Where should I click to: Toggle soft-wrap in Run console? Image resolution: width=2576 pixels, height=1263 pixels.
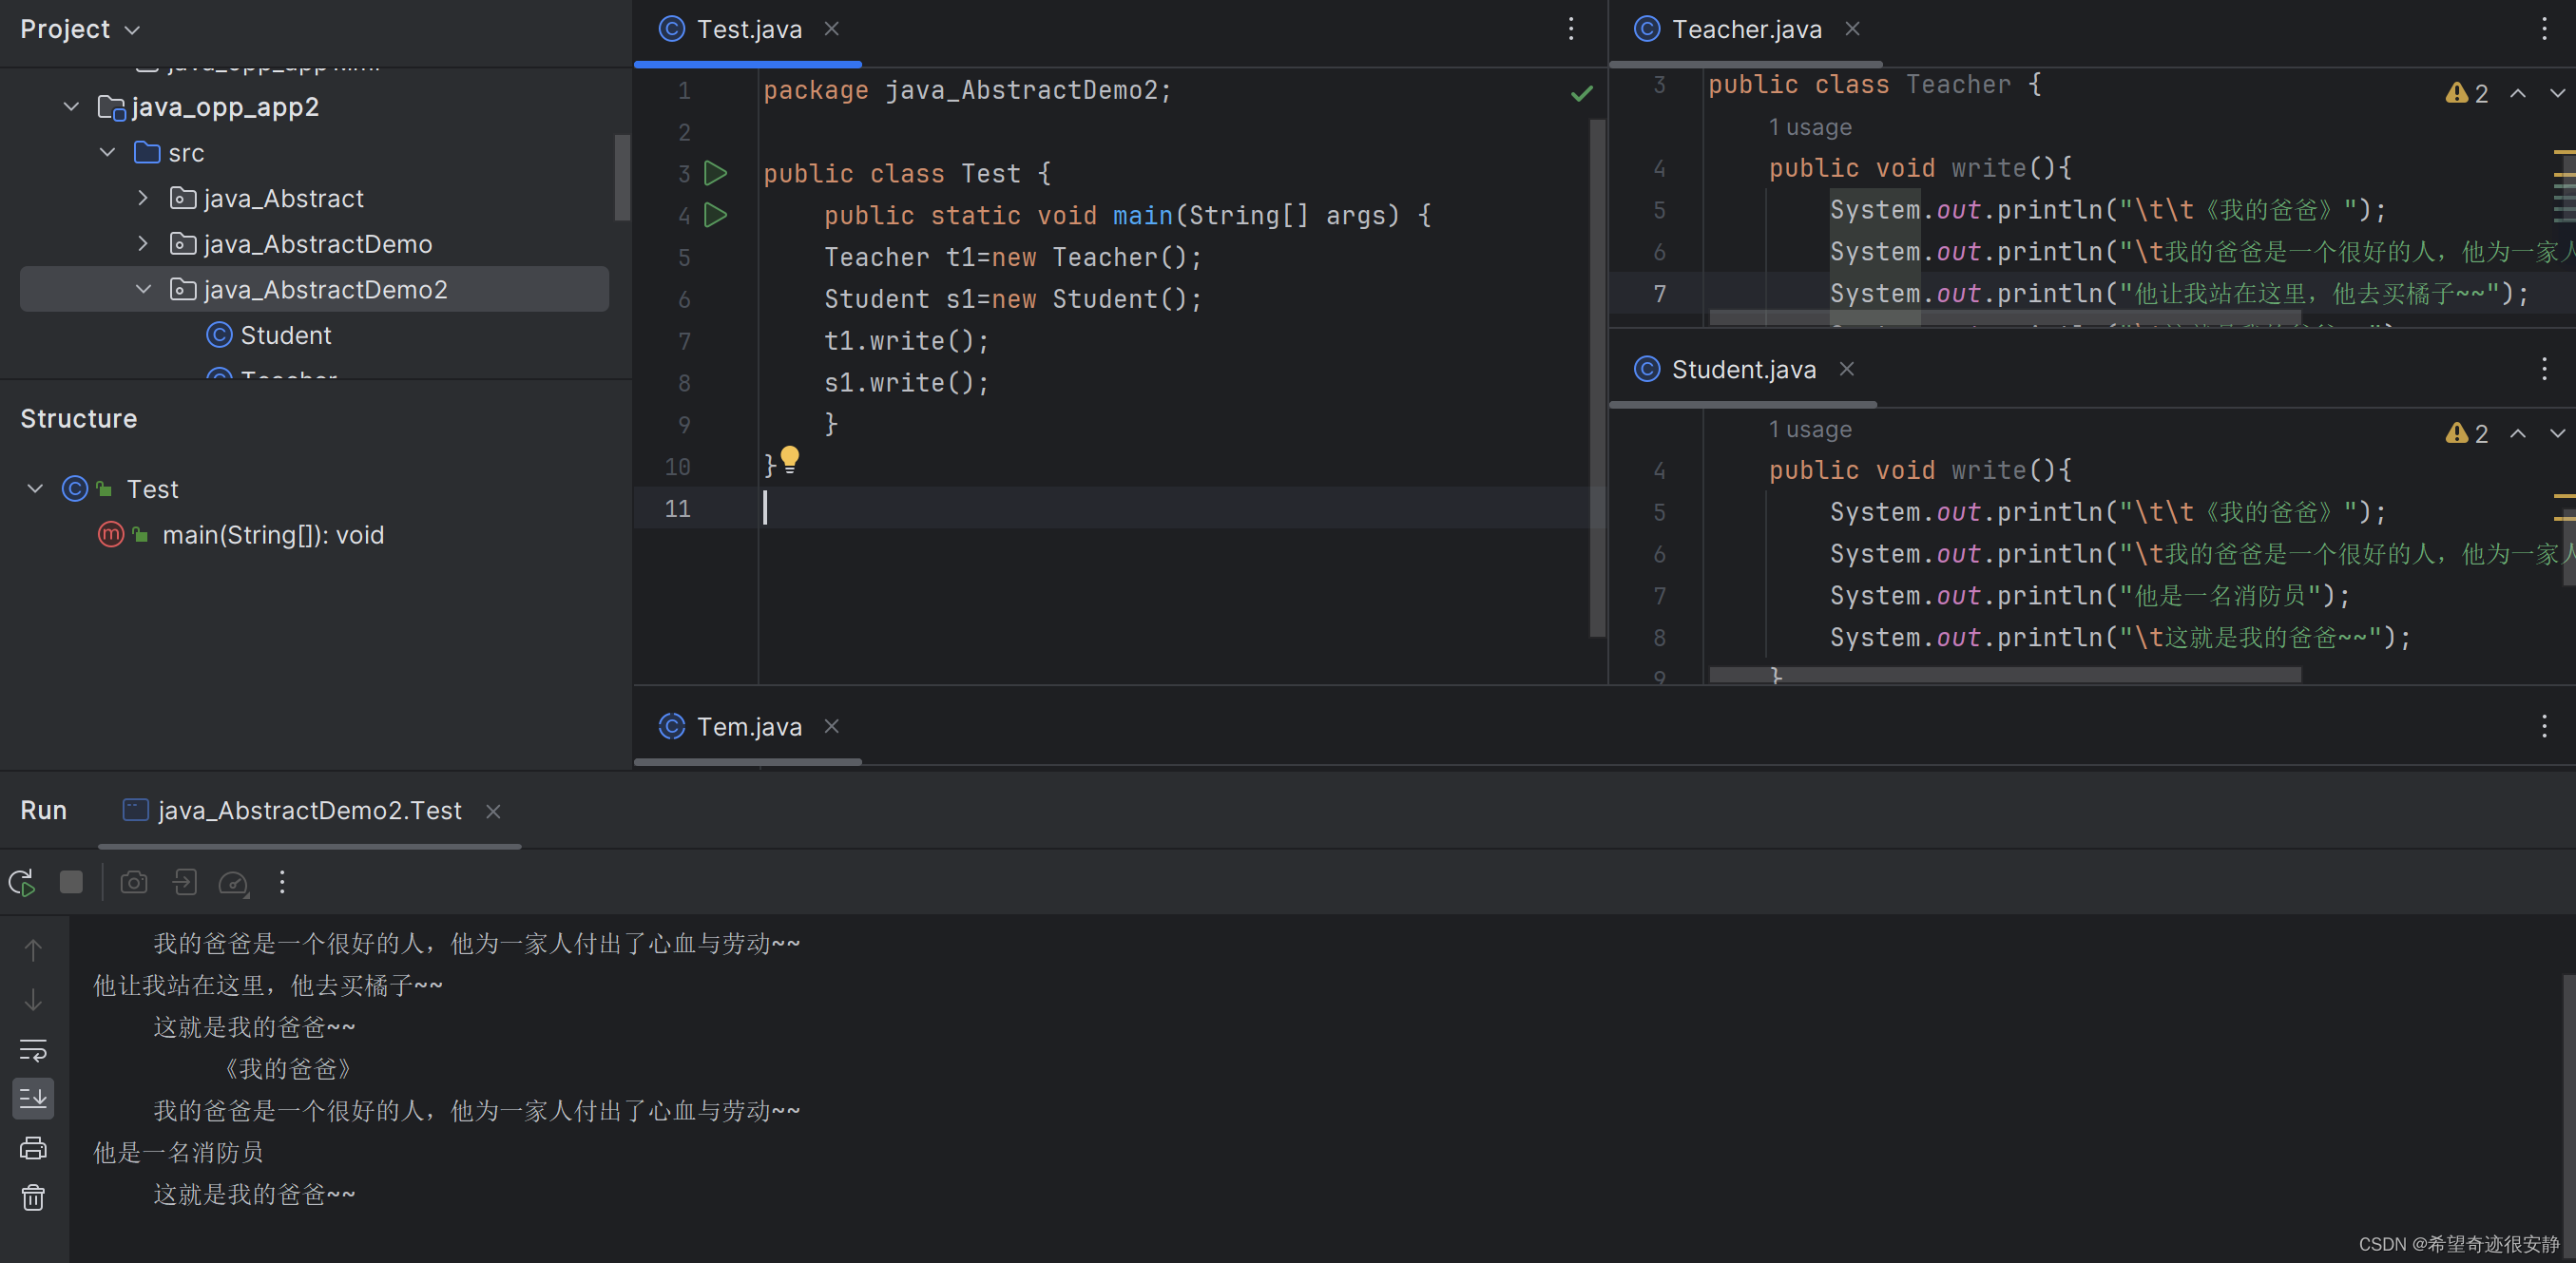pyautogui.click(x=33, y=1050)
